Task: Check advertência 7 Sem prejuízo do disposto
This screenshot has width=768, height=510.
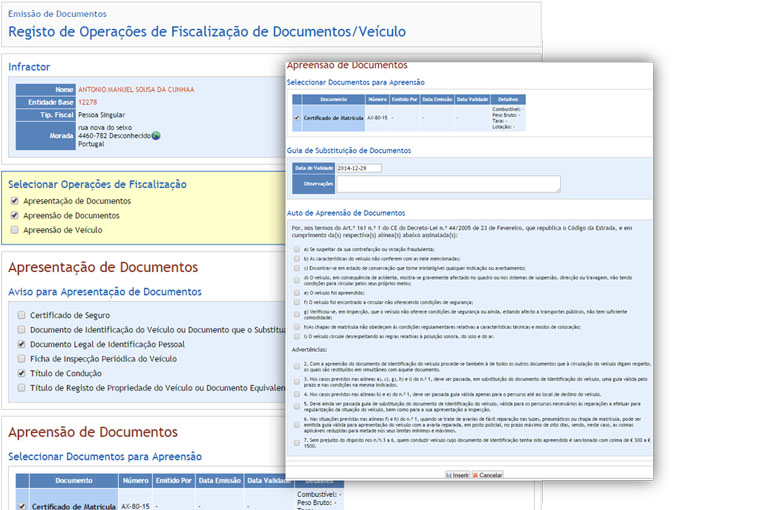Action: pos(297,443)
